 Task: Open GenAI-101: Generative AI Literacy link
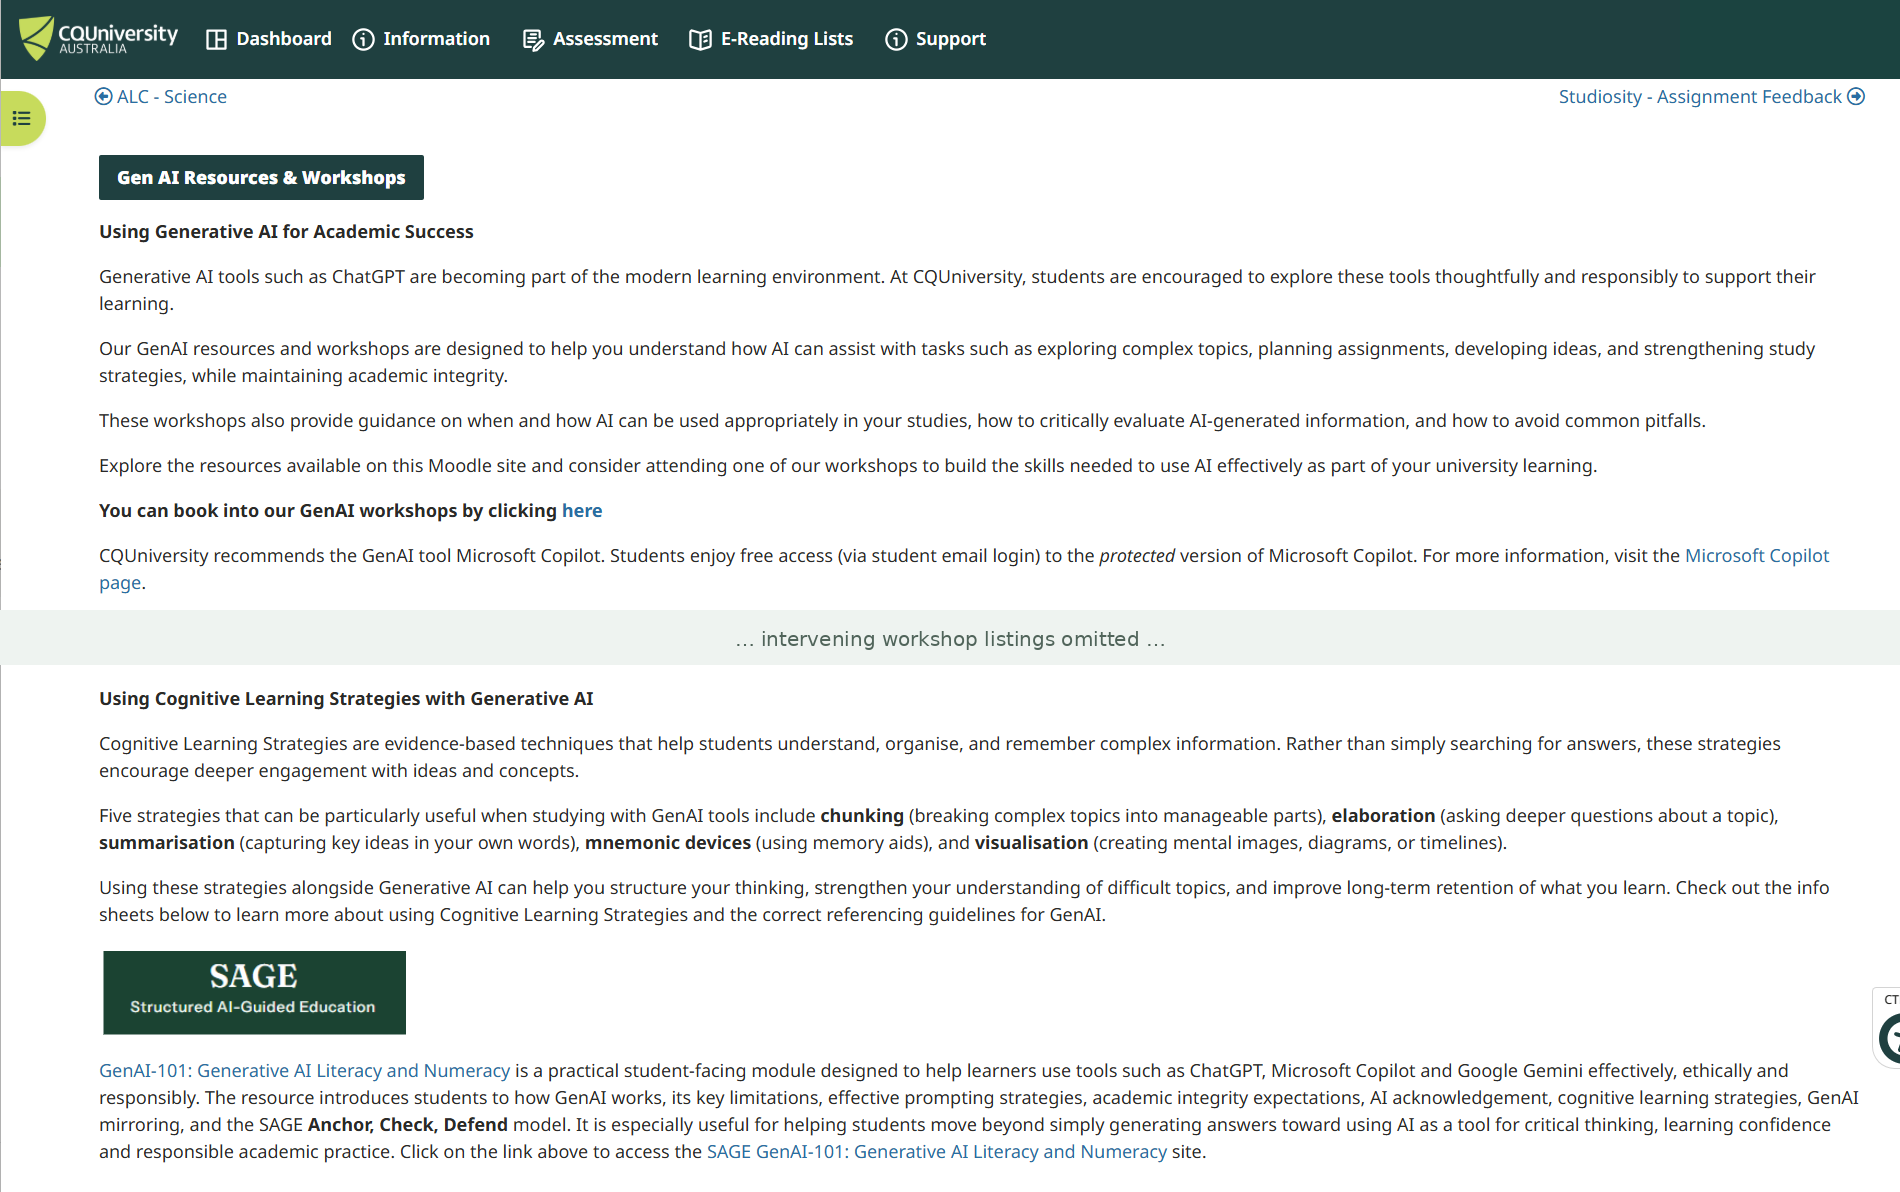point(304,1070)
